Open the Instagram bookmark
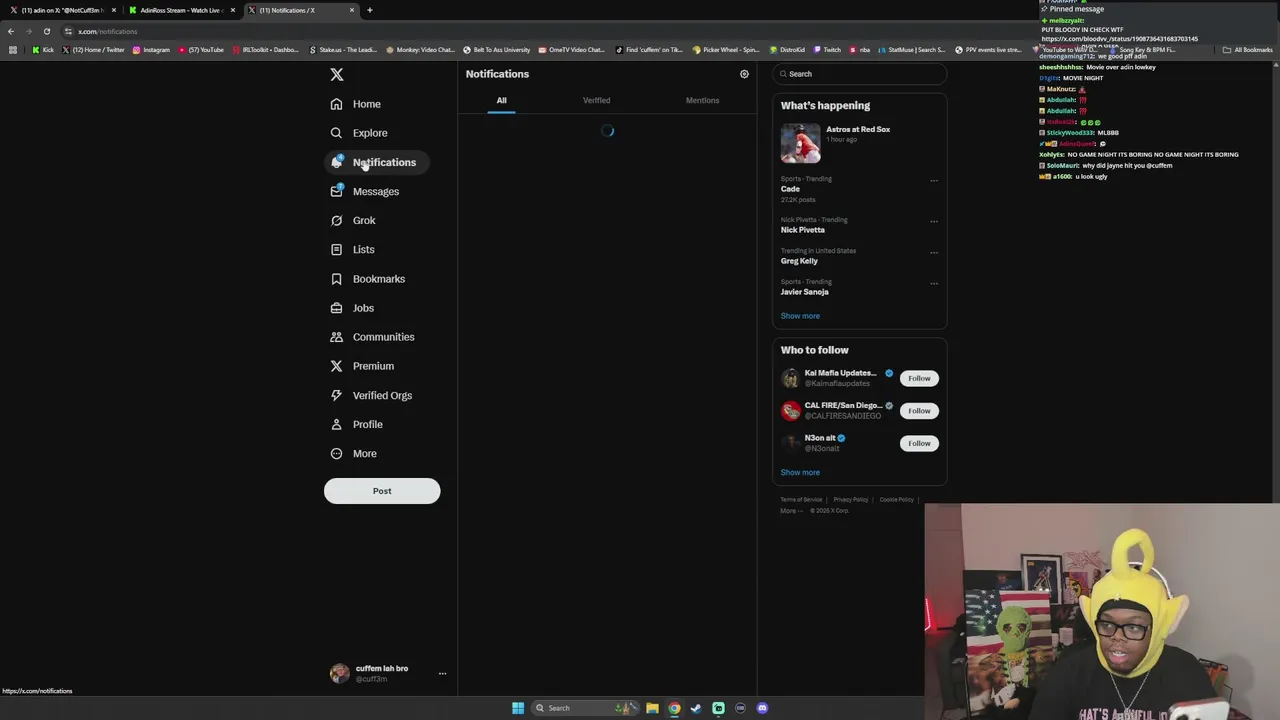This screenshot has width=1280, height=720. click(x=151, y=49)
